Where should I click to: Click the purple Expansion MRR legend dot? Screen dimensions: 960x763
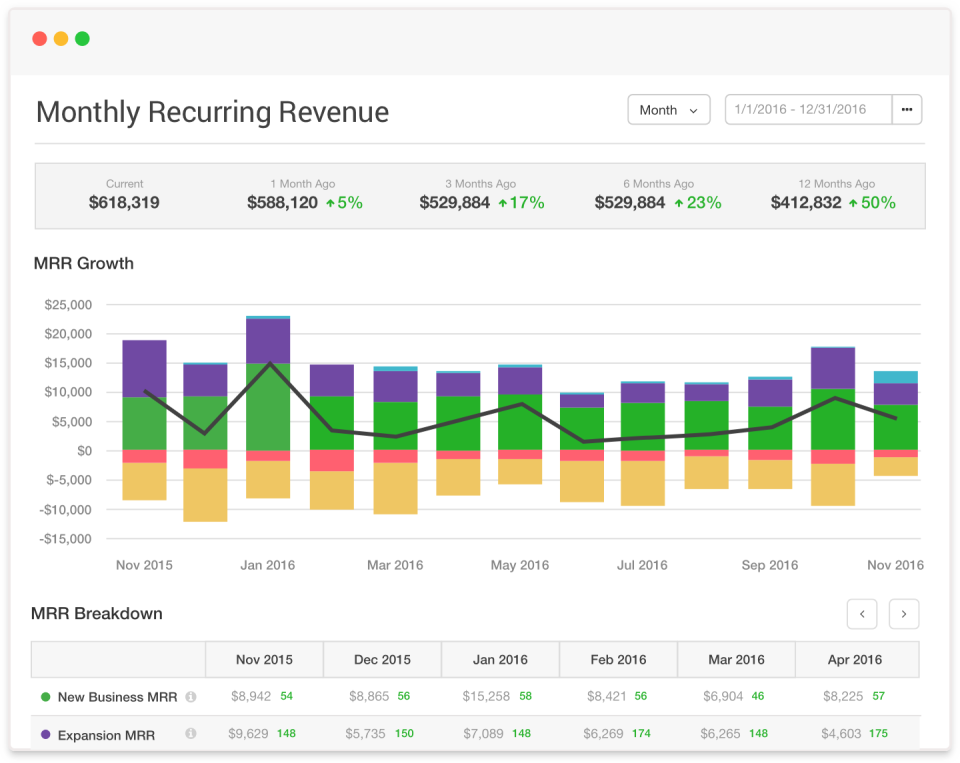[x=45, y=734]
